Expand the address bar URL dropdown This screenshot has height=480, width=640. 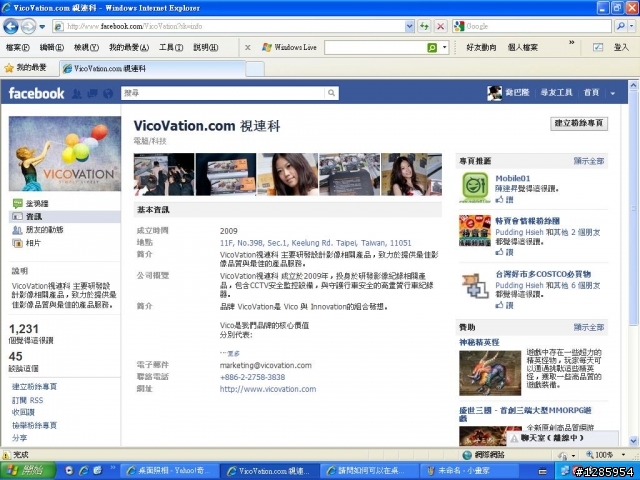click(410, 27)
